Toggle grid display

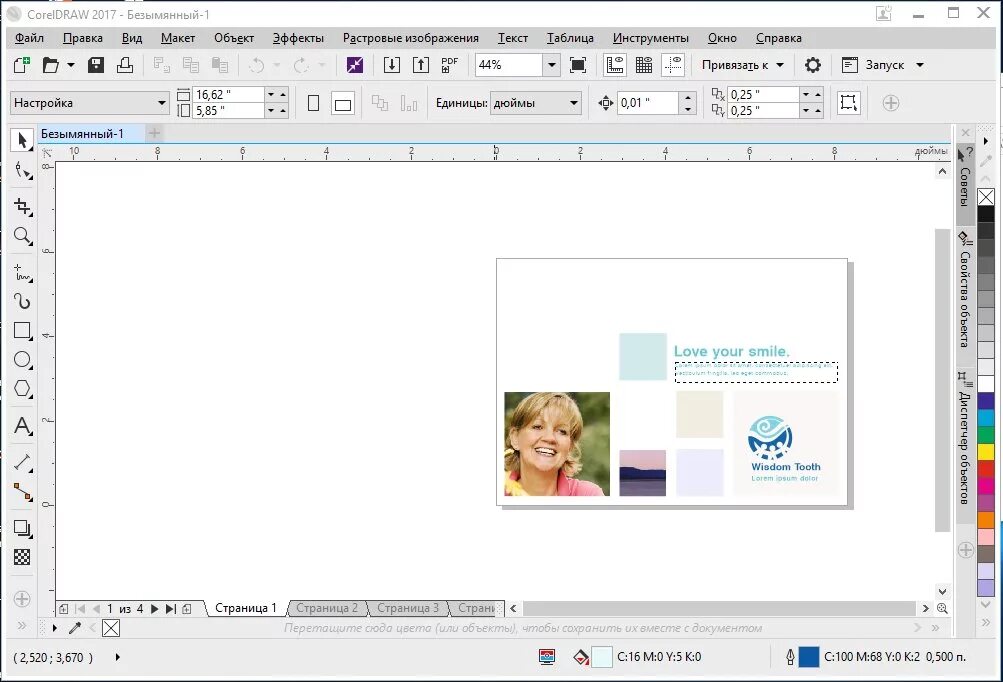644,65
